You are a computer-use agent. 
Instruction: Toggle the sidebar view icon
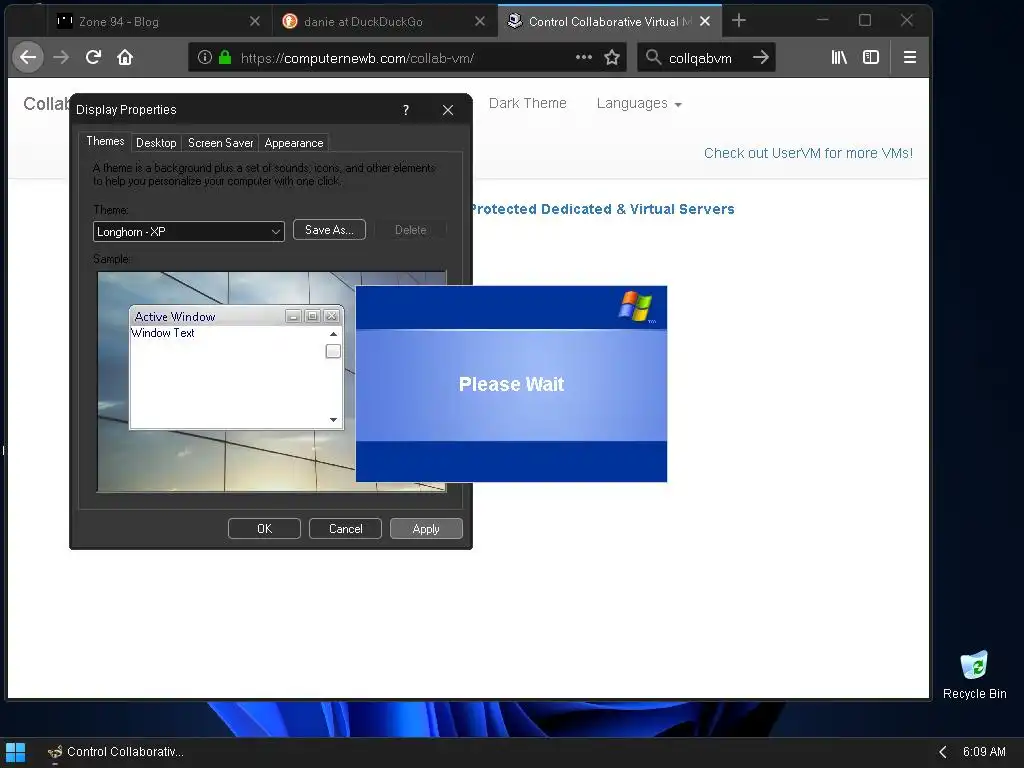(871, 57)
